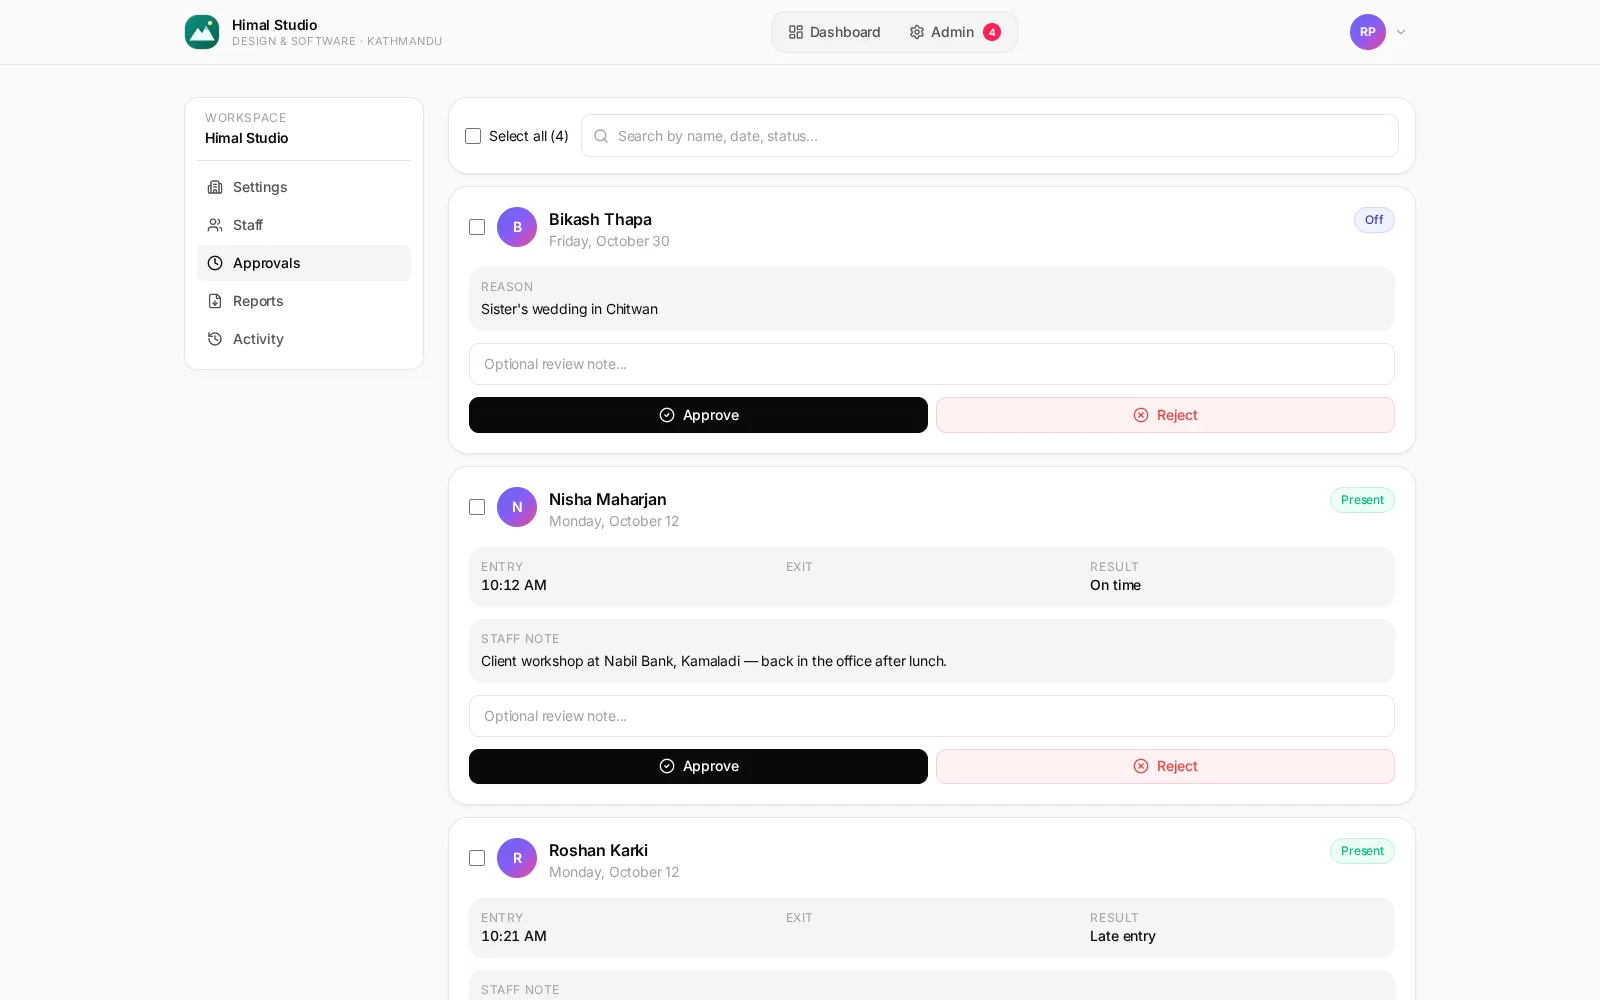
Task: Open Staff in the sidebar
Action: pos(304,225)
